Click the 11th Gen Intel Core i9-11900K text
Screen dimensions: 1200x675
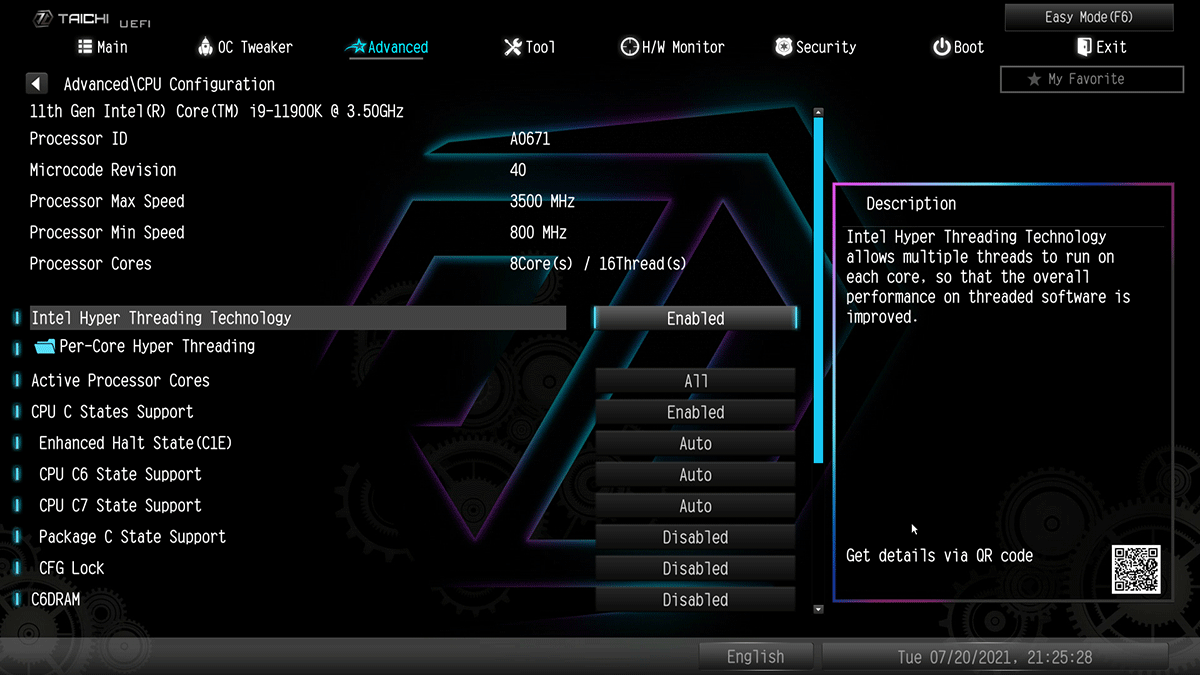point(217,112)
